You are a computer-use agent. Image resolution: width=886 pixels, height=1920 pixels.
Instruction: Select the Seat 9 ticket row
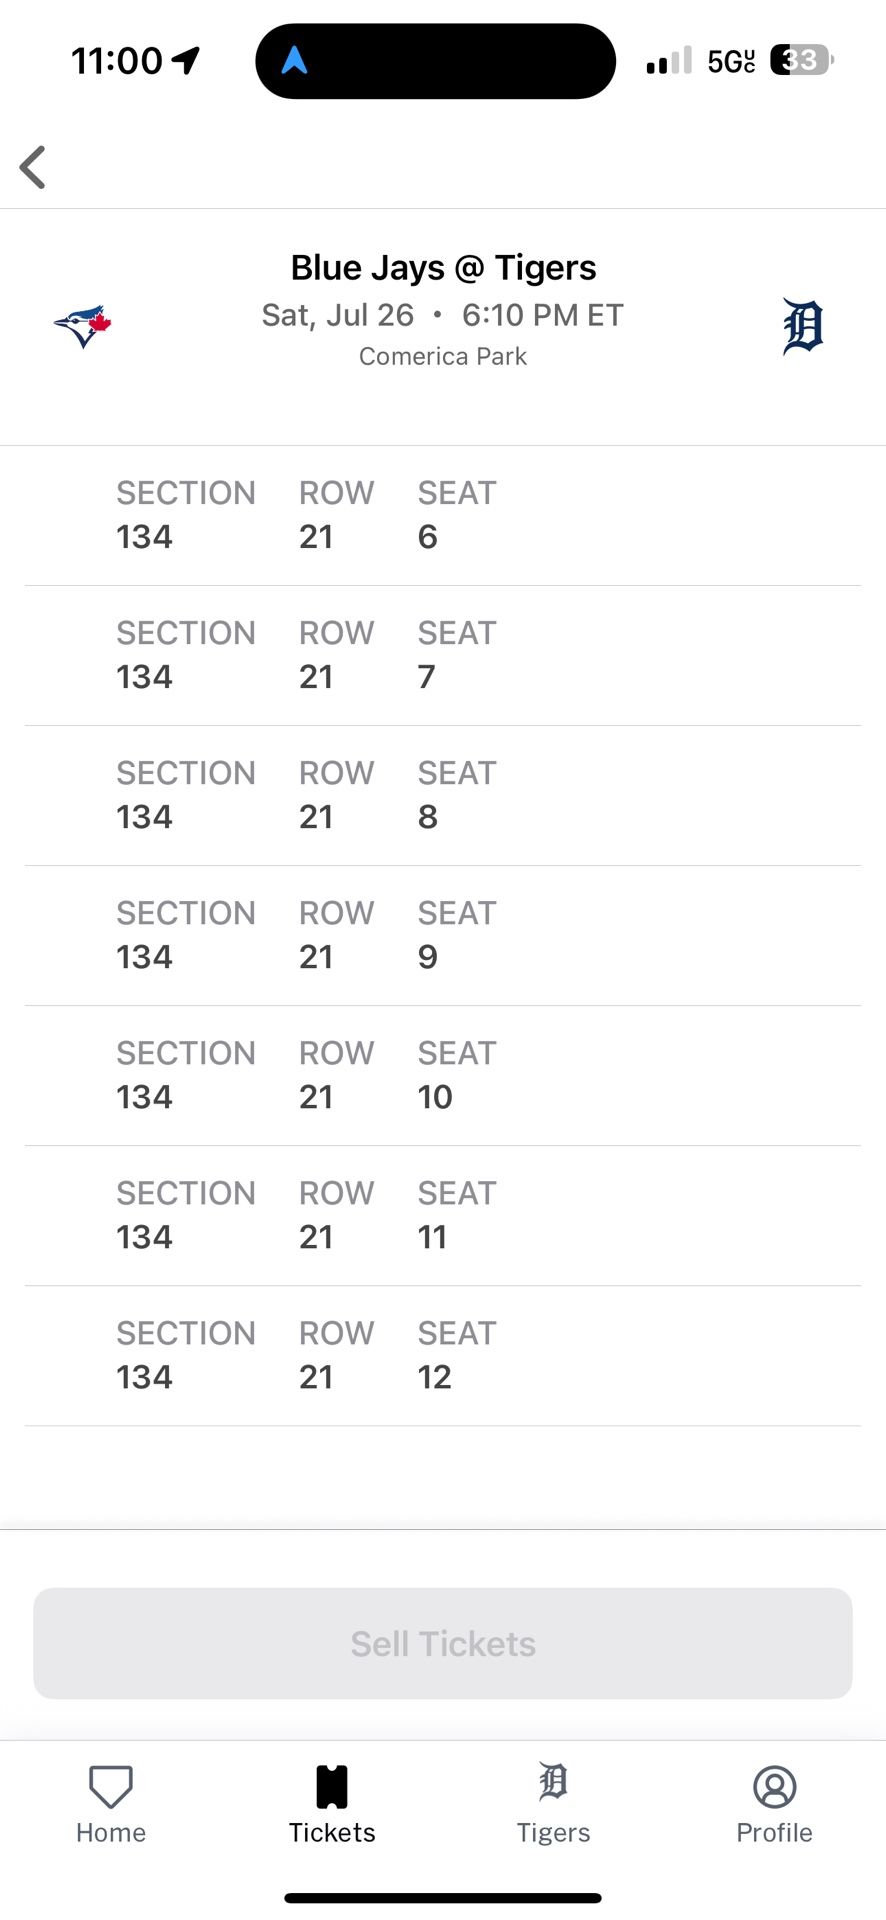(x=443, y=935)
